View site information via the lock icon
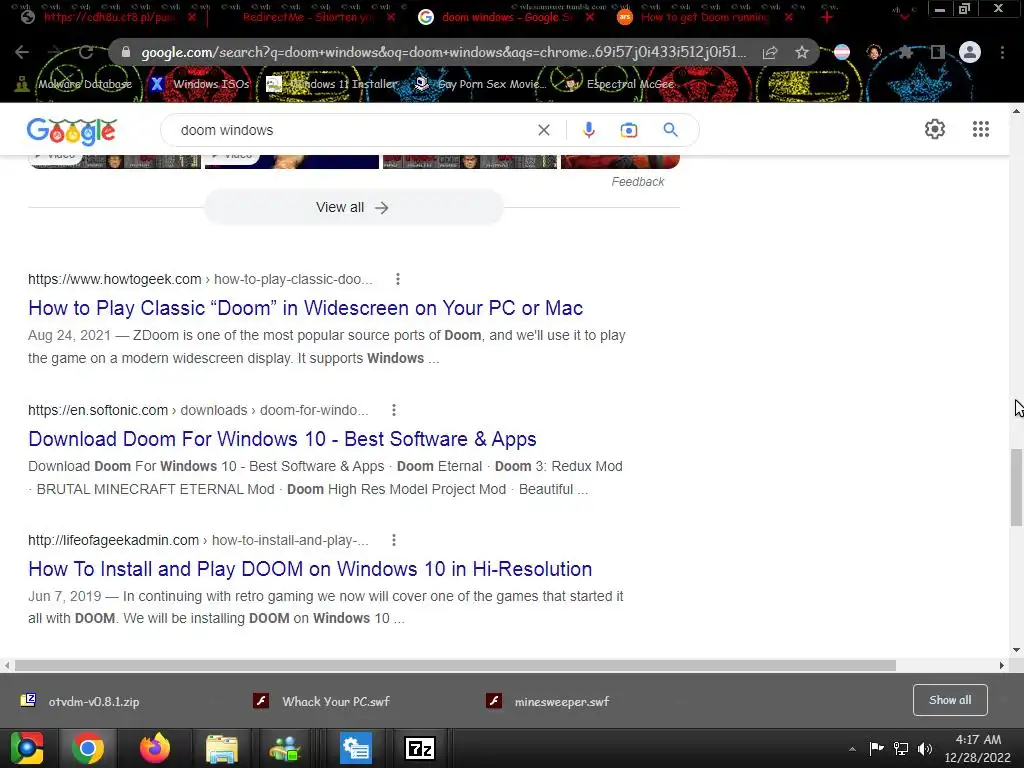Image resolution: width=1024 pixels, height=768 pixels. coord(126,52)
